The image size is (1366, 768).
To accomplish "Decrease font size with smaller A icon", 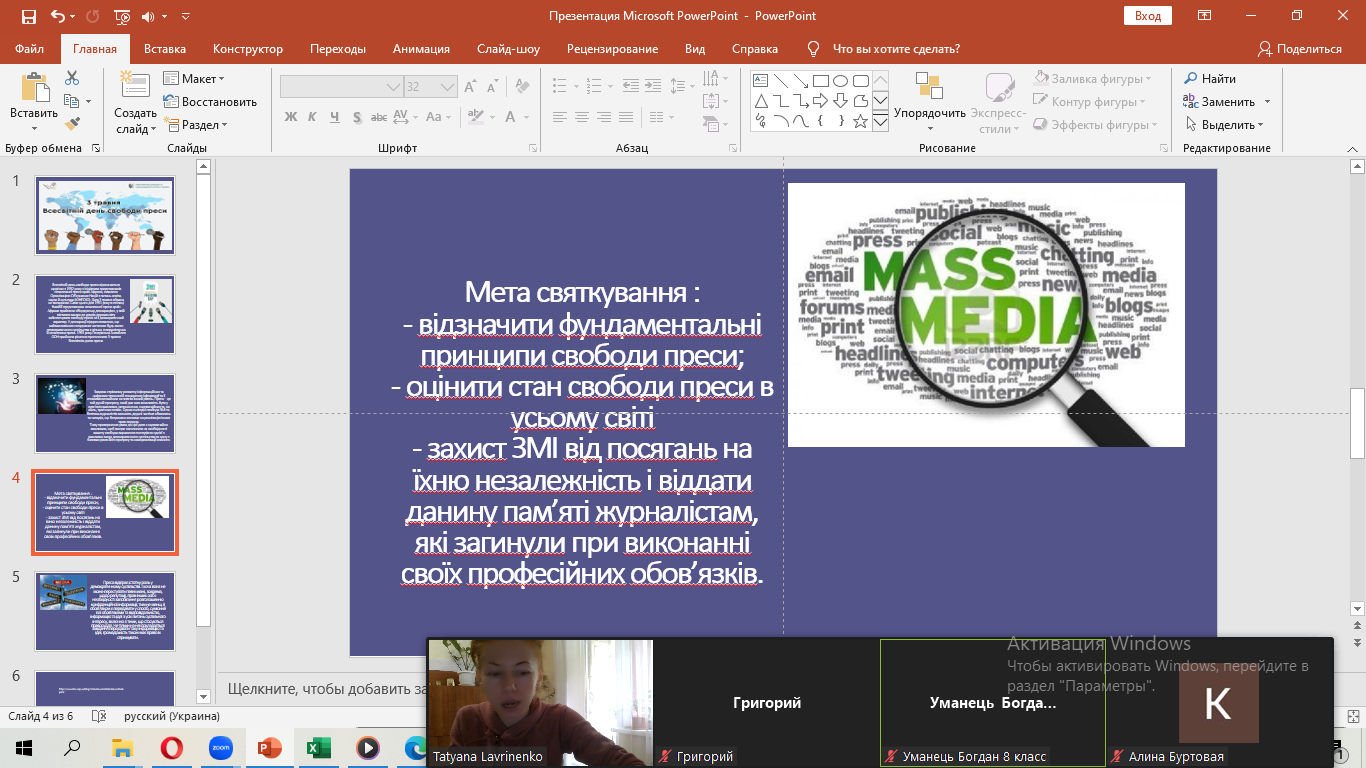I will [493, 86].
